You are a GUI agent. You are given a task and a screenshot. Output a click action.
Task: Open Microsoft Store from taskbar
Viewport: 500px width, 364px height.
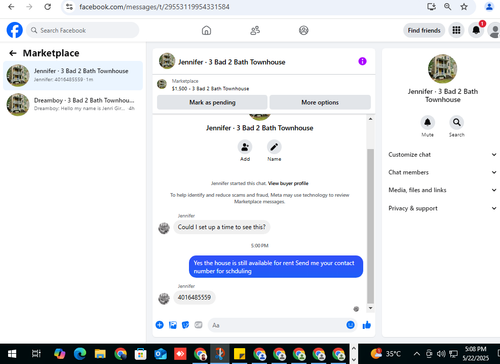(x=140, y=354)
